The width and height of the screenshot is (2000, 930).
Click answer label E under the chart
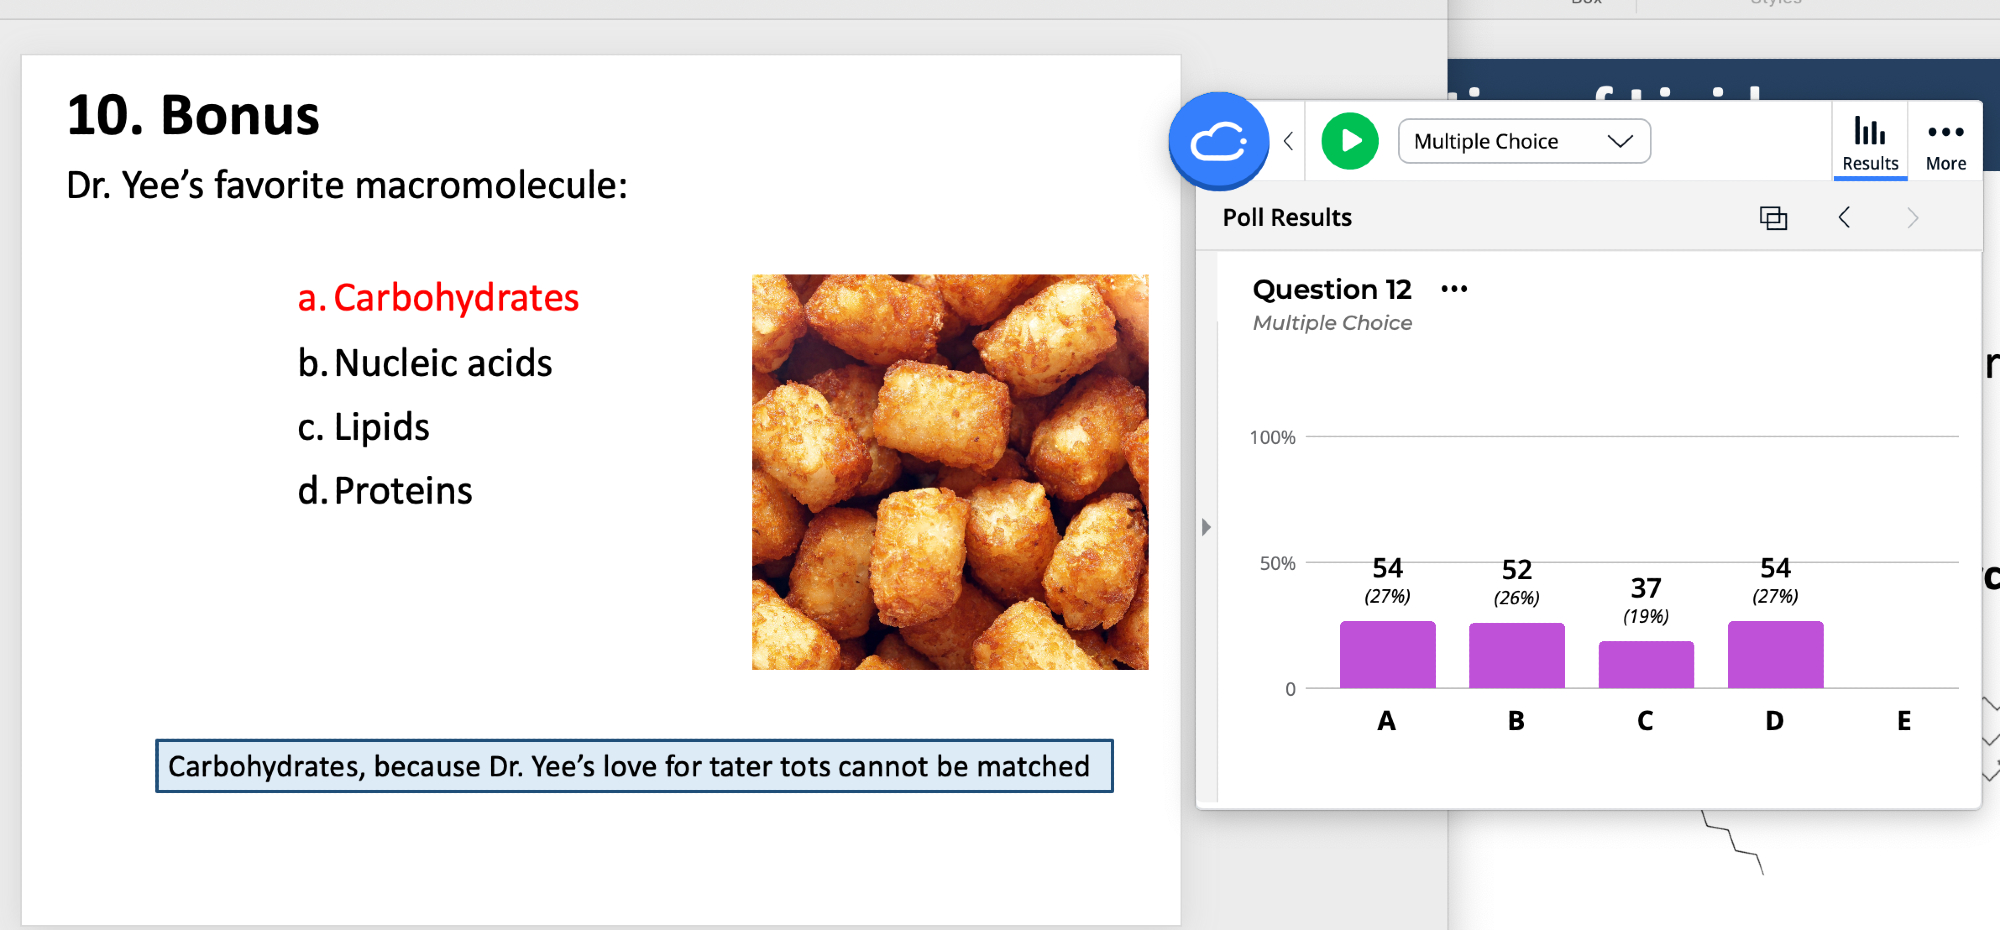(x=1904, y=721)
